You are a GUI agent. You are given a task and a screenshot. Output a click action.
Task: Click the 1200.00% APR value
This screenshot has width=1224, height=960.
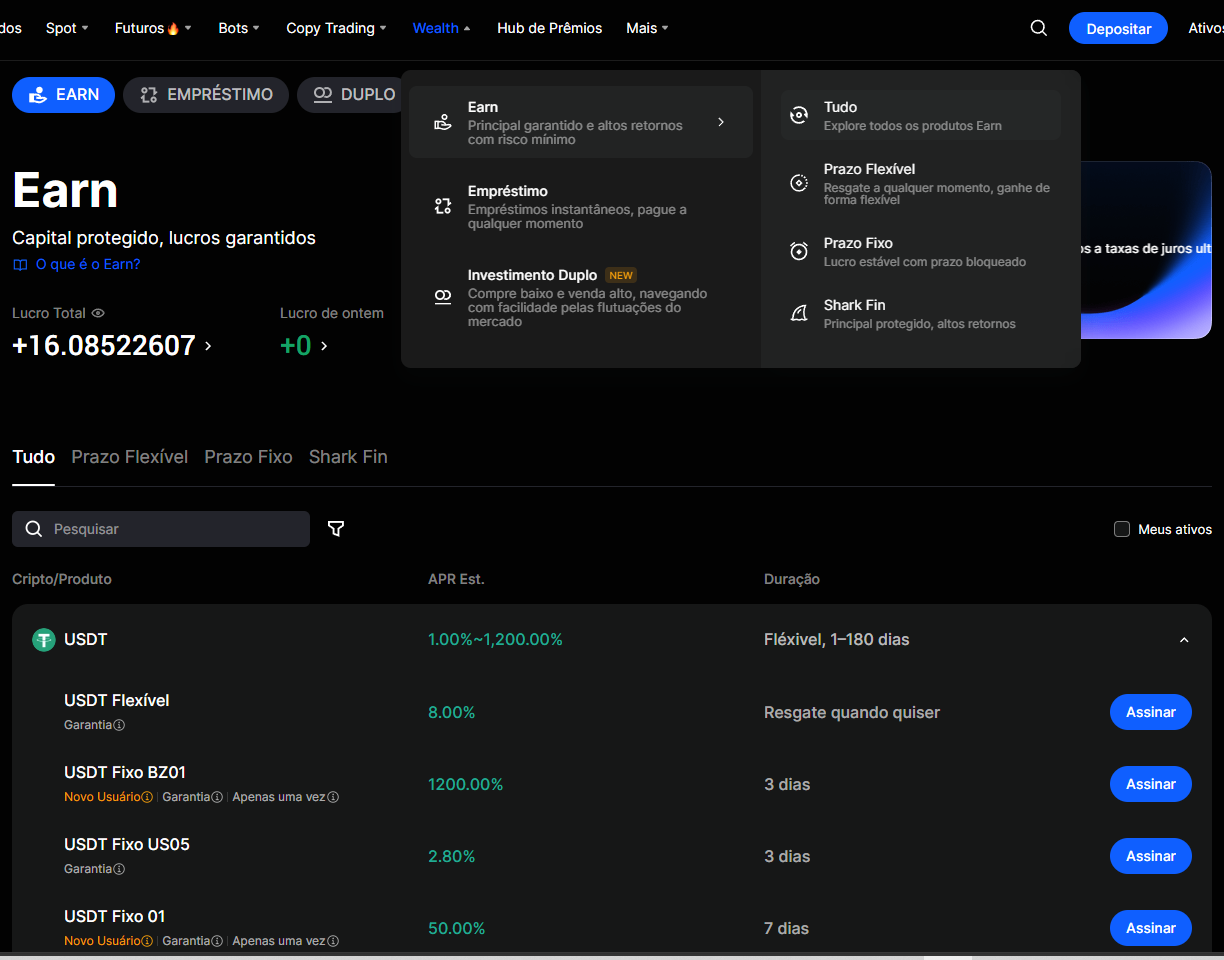pos(466,784)
